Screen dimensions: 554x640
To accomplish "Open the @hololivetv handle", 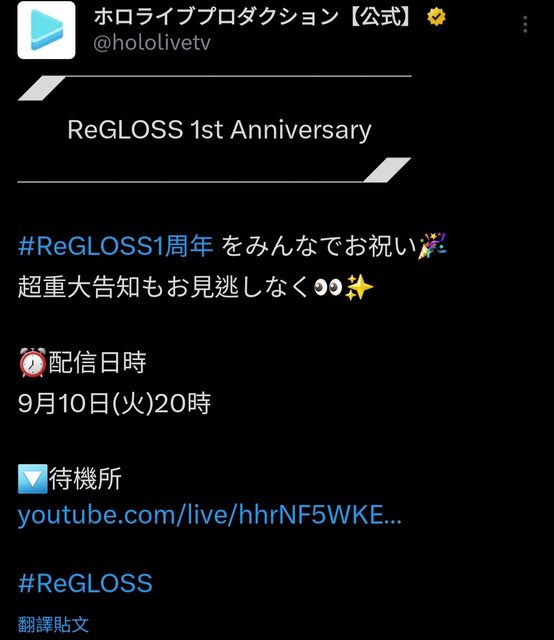I will tap(152, 43).
